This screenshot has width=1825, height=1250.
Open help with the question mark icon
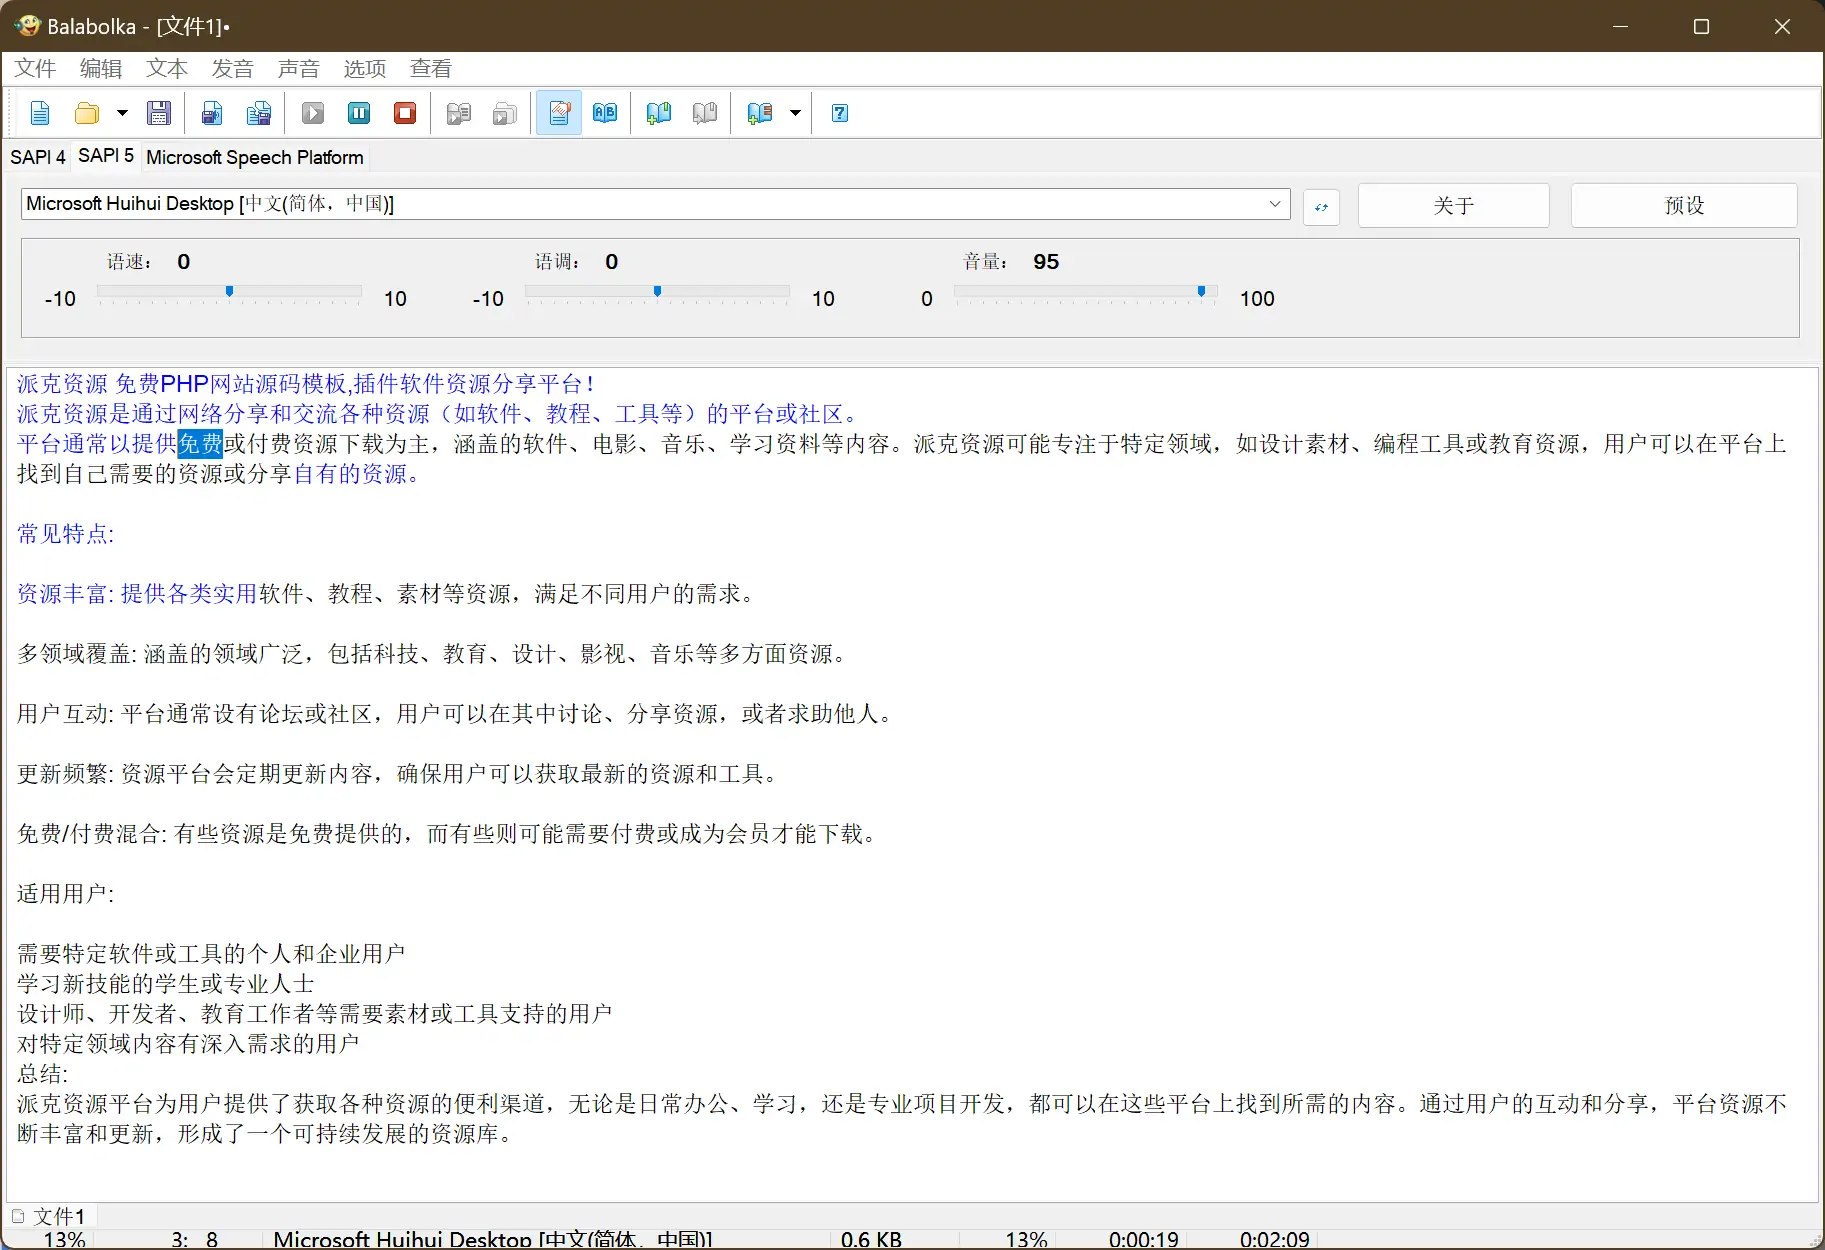click(840, 113)
